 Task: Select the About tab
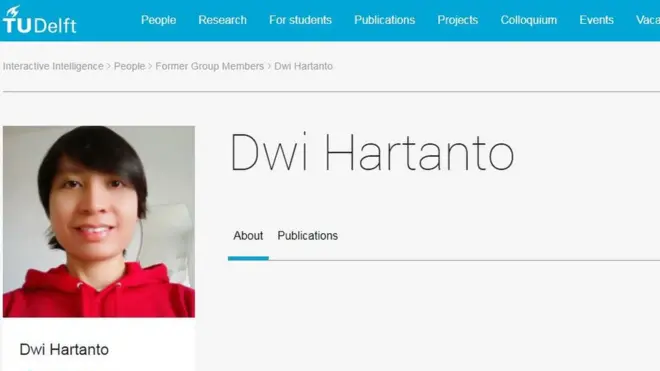pos(248,236)
